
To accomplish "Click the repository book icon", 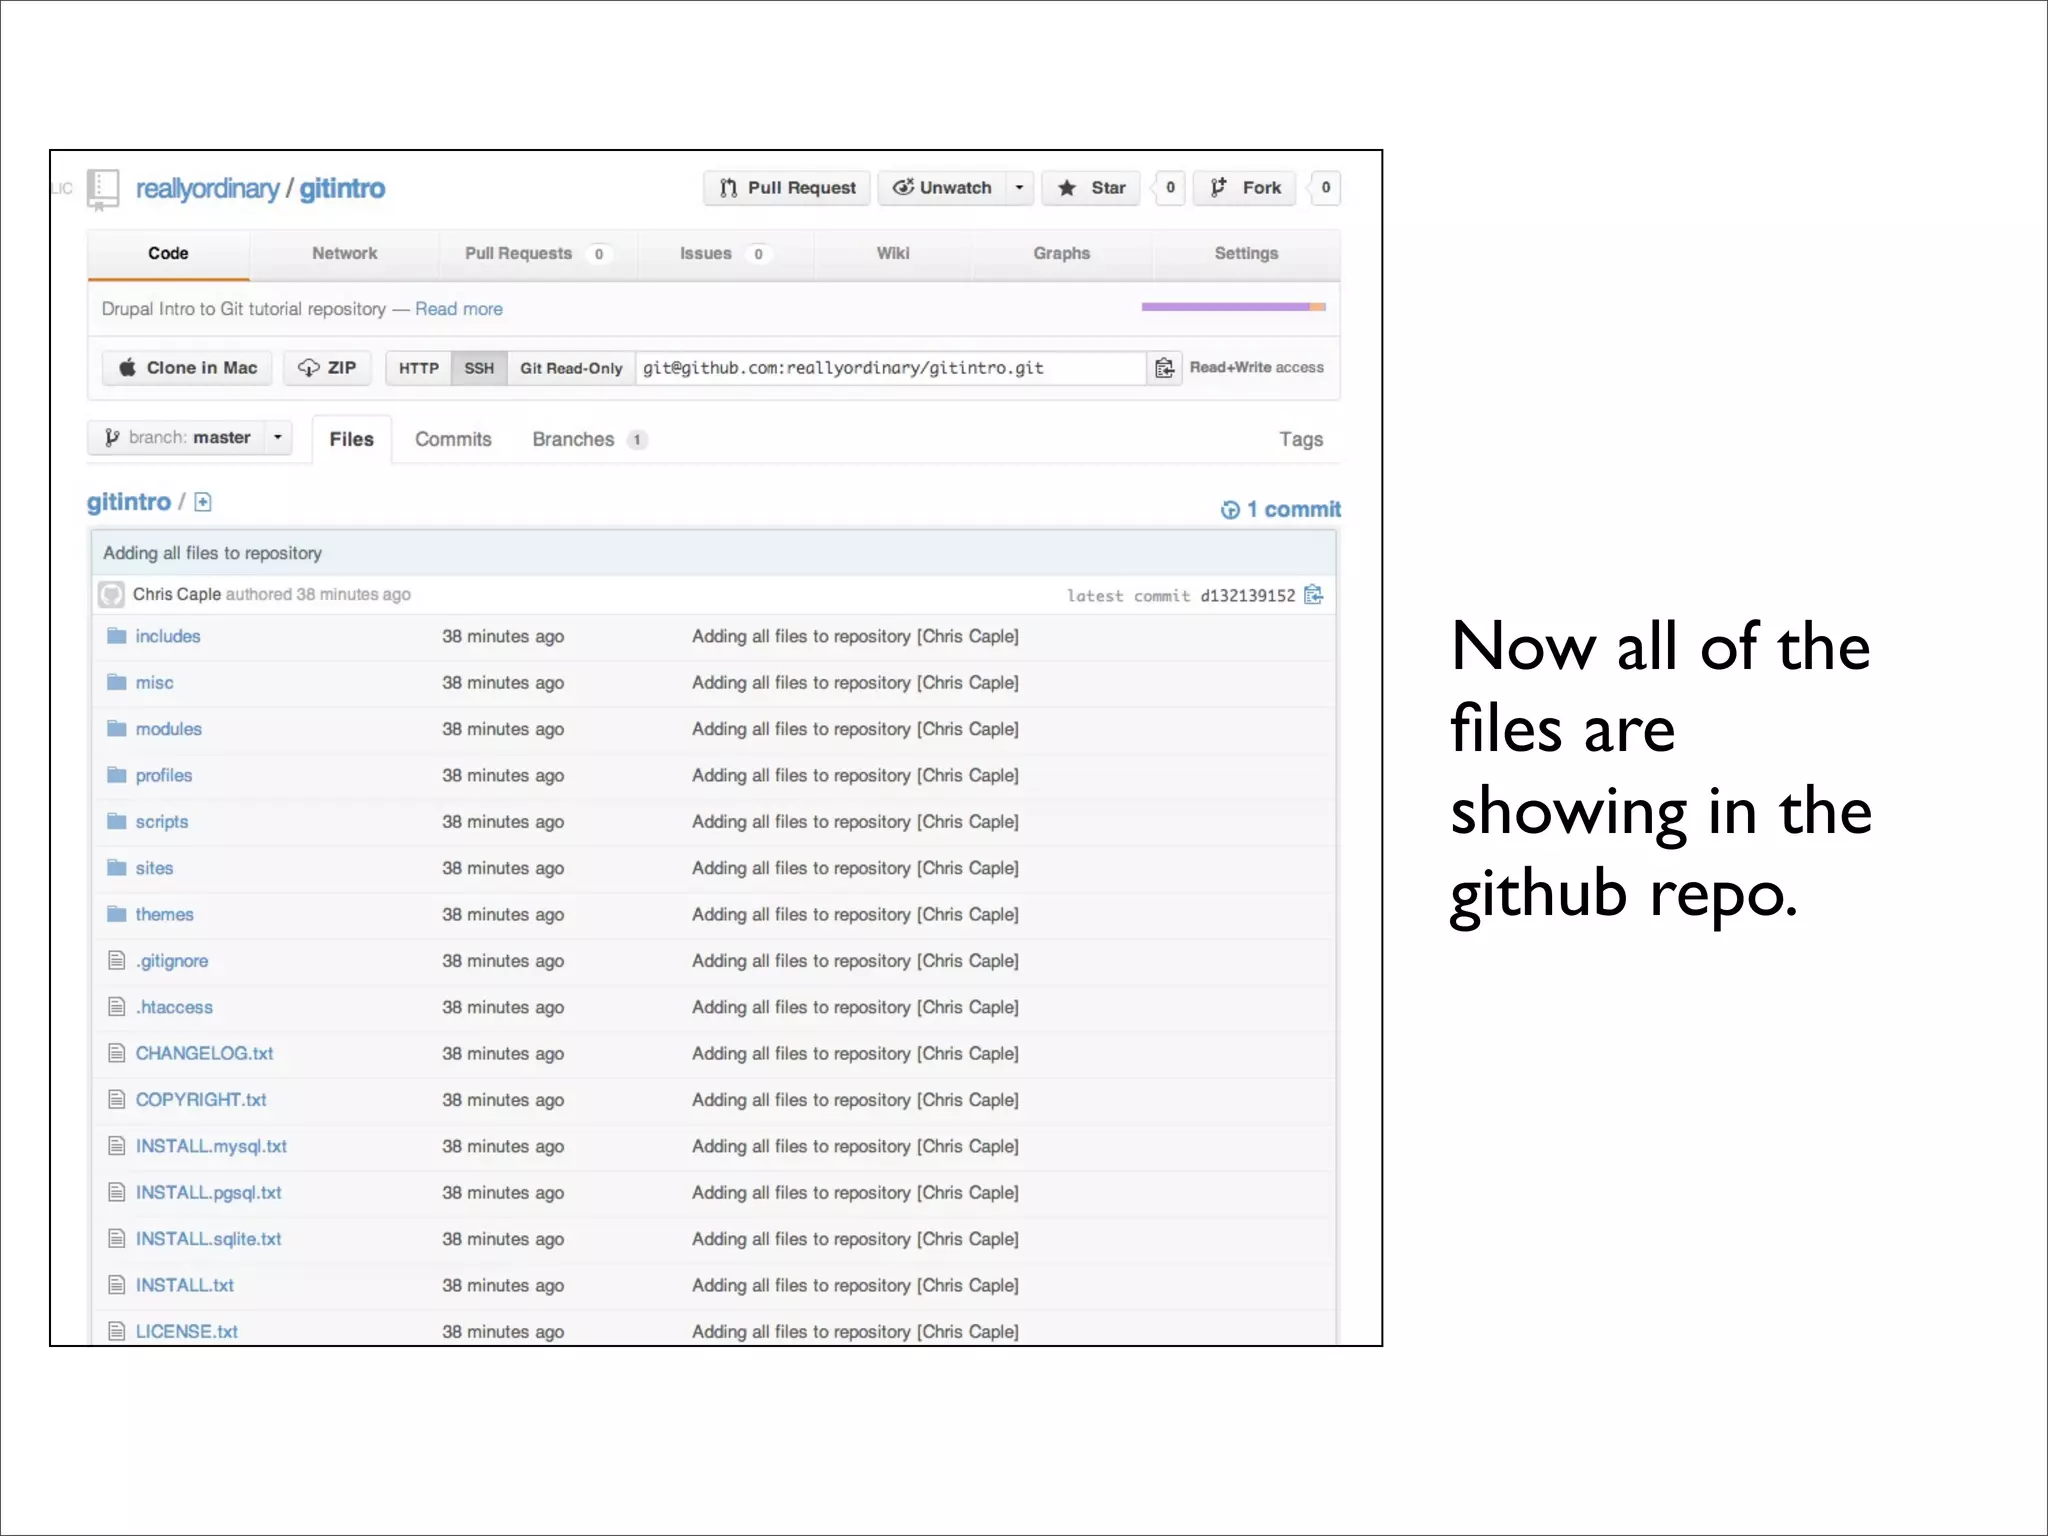I will click(103, 189).
